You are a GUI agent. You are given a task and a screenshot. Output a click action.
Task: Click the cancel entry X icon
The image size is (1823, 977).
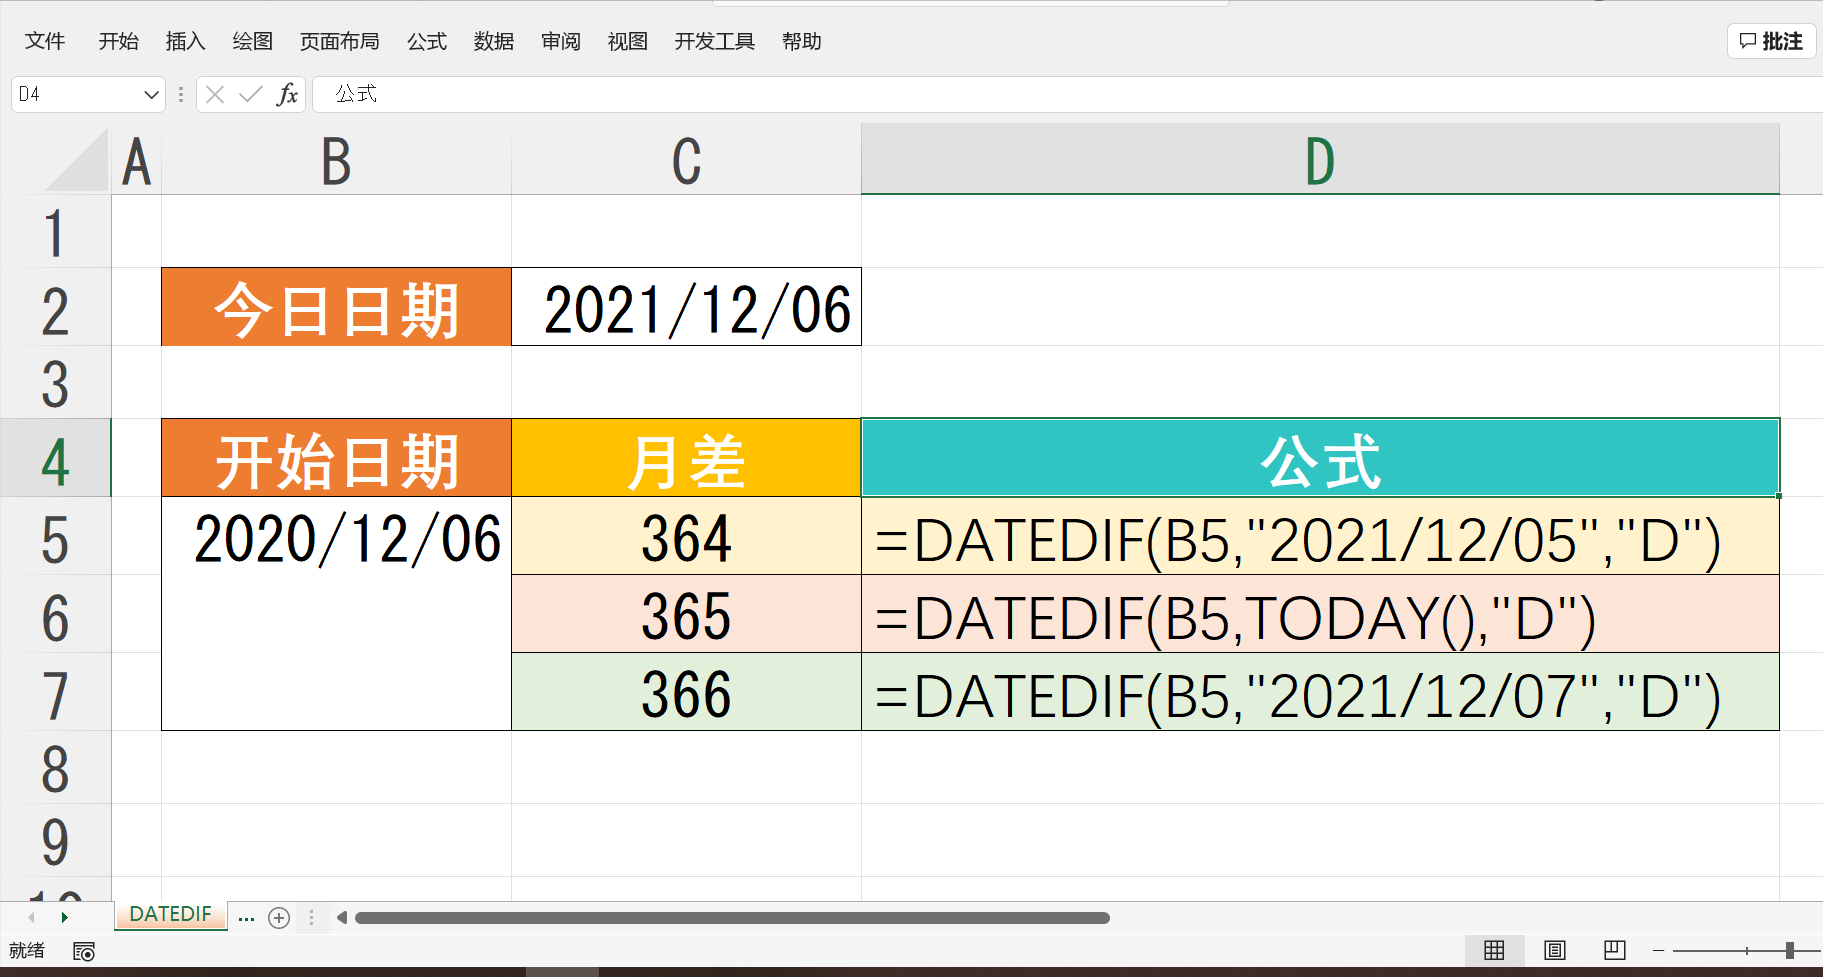click(215, 95)
